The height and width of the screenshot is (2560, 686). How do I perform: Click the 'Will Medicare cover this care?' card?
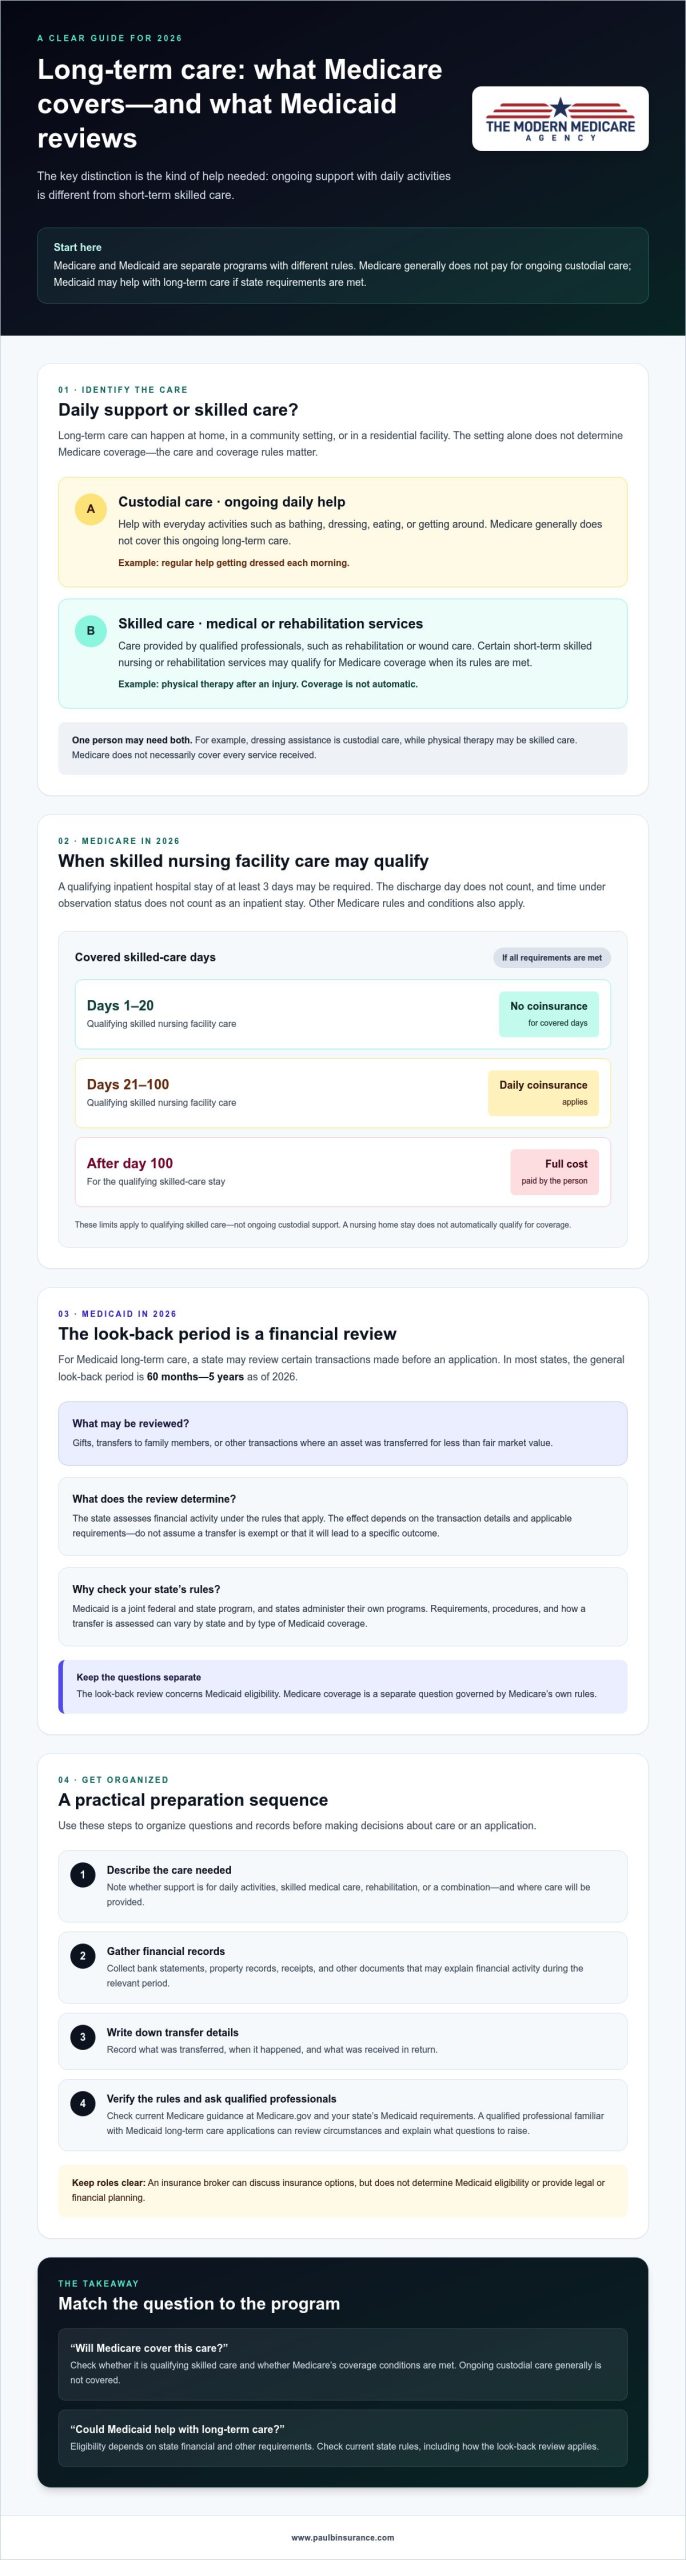[x=343, y=2363]
